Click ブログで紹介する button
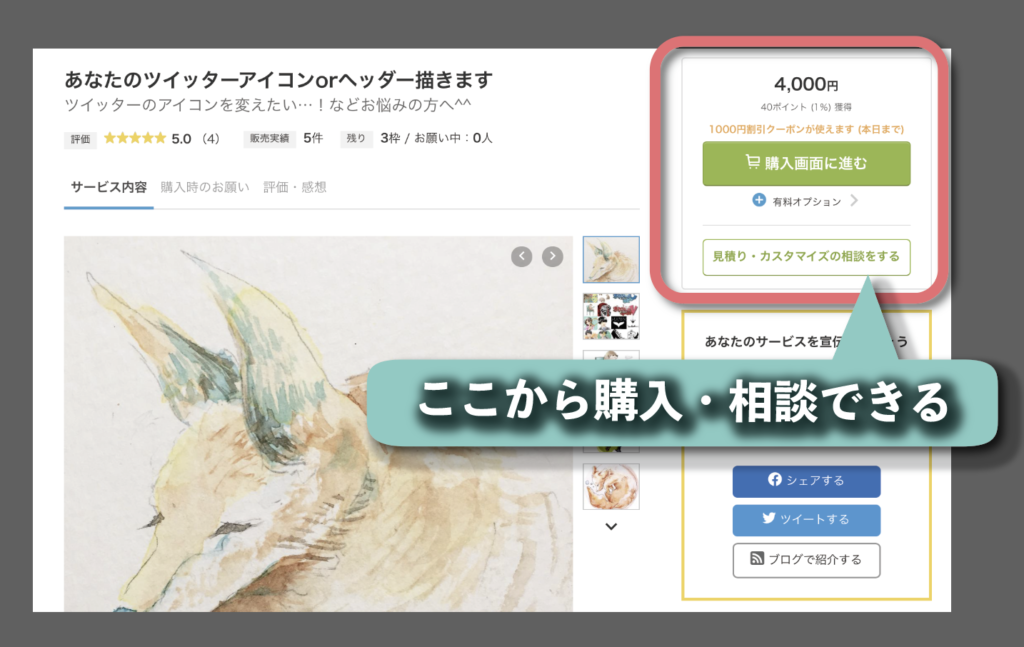1024x647 pixels. [x=807, y=560]
